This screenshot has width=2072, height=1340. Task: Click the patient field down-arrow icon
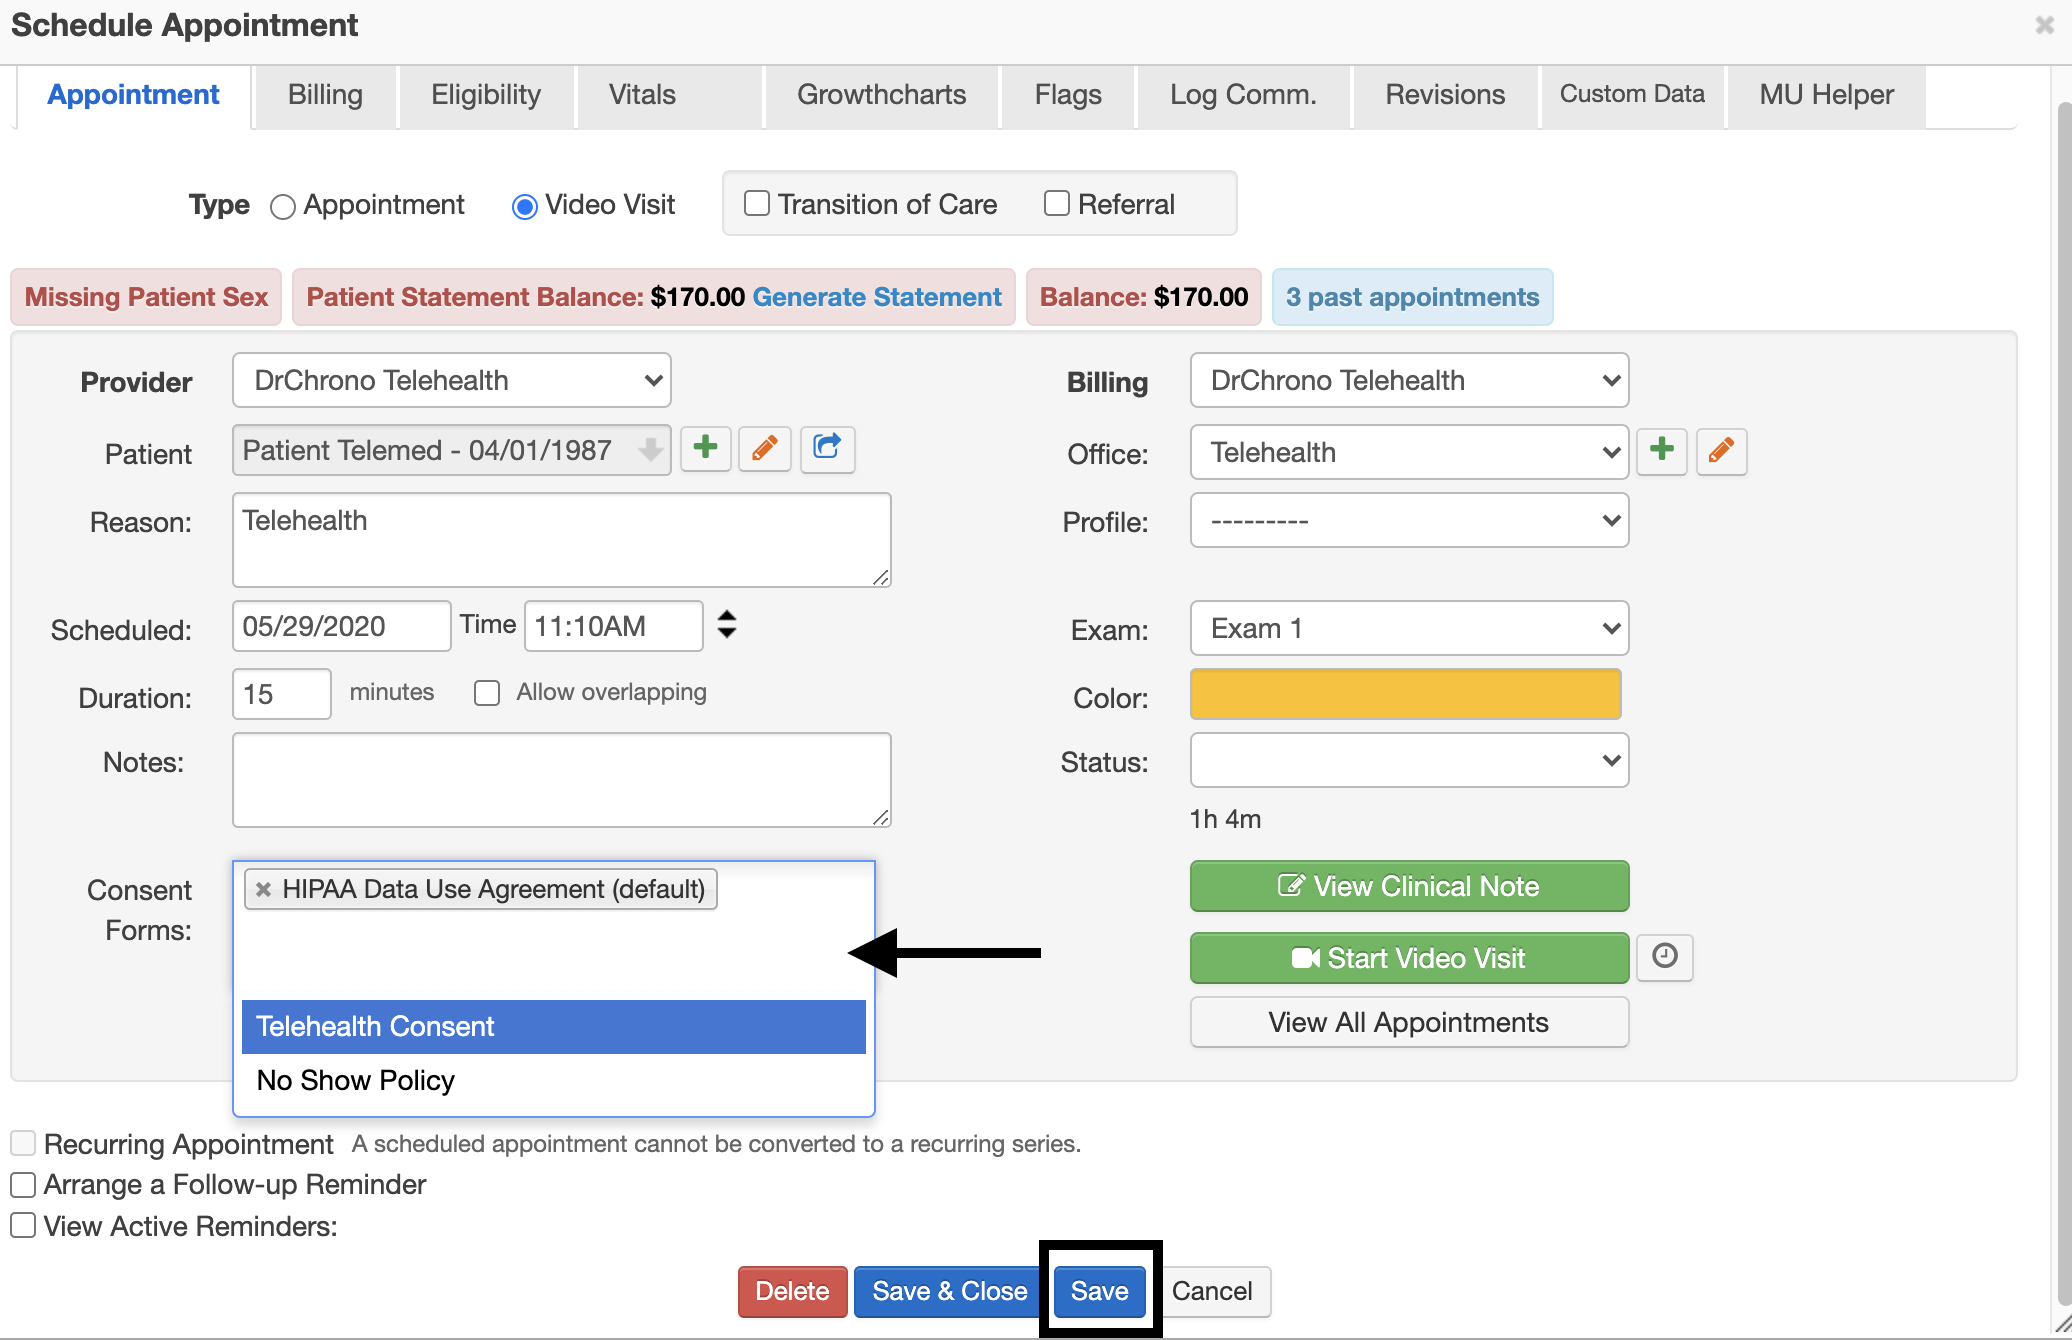click(650, 450)
